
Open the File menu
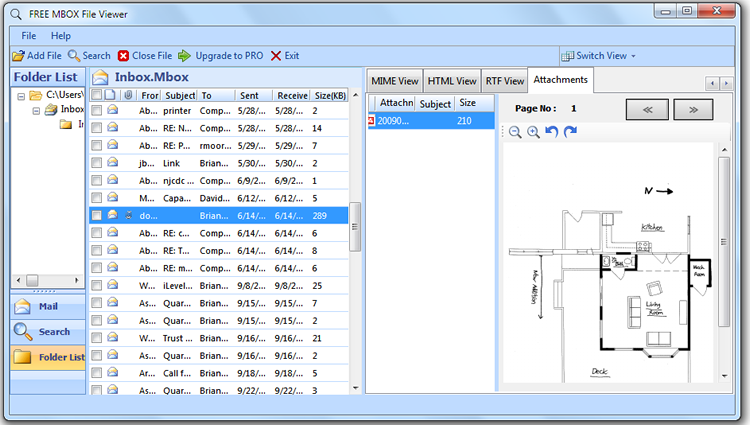[29, 36]
